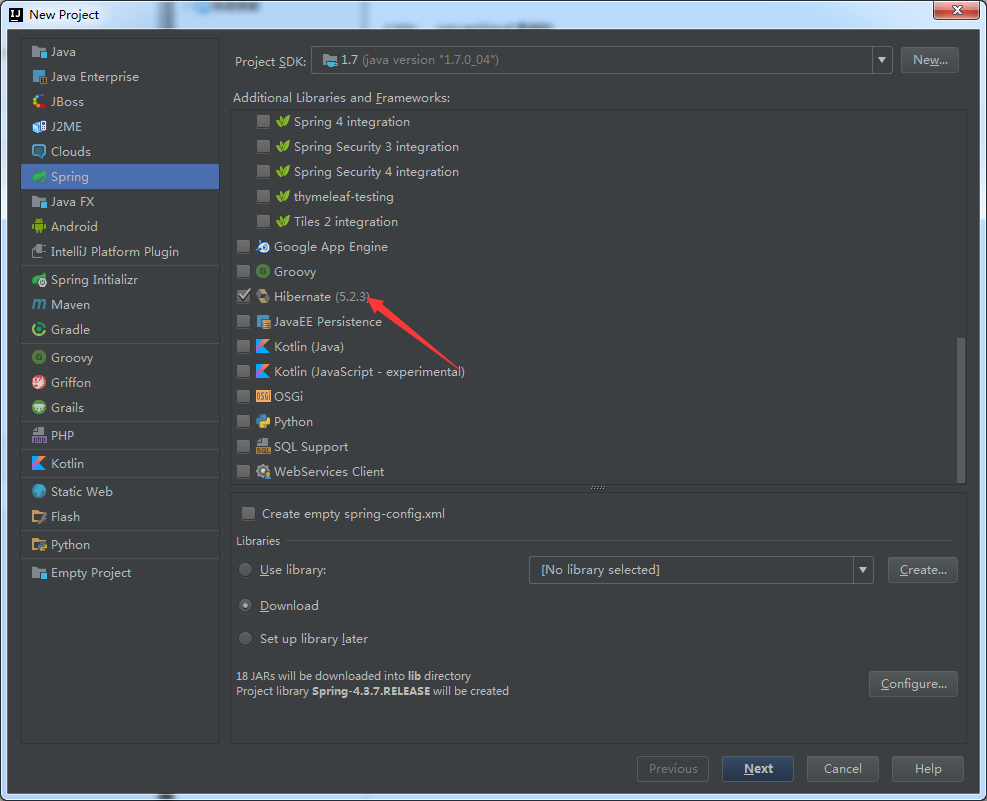
Task: Click the SQL Support icon
Action: [263, 447]
